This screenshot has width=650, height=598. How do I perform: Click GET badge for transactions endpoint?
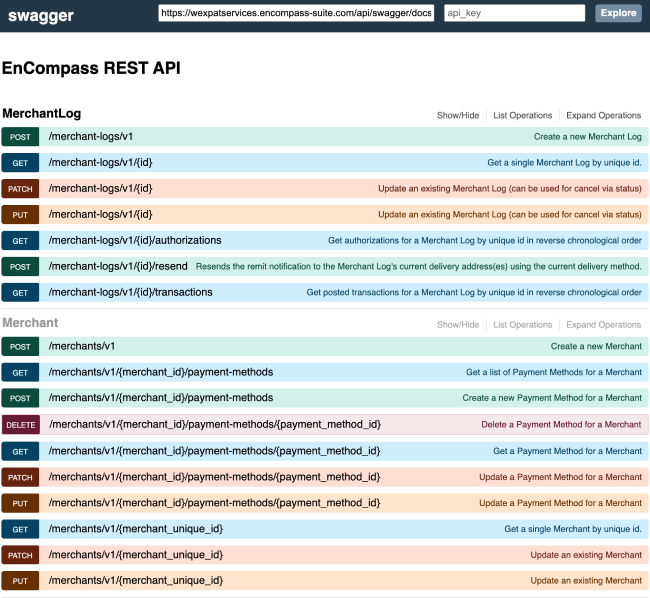(20, 293)
